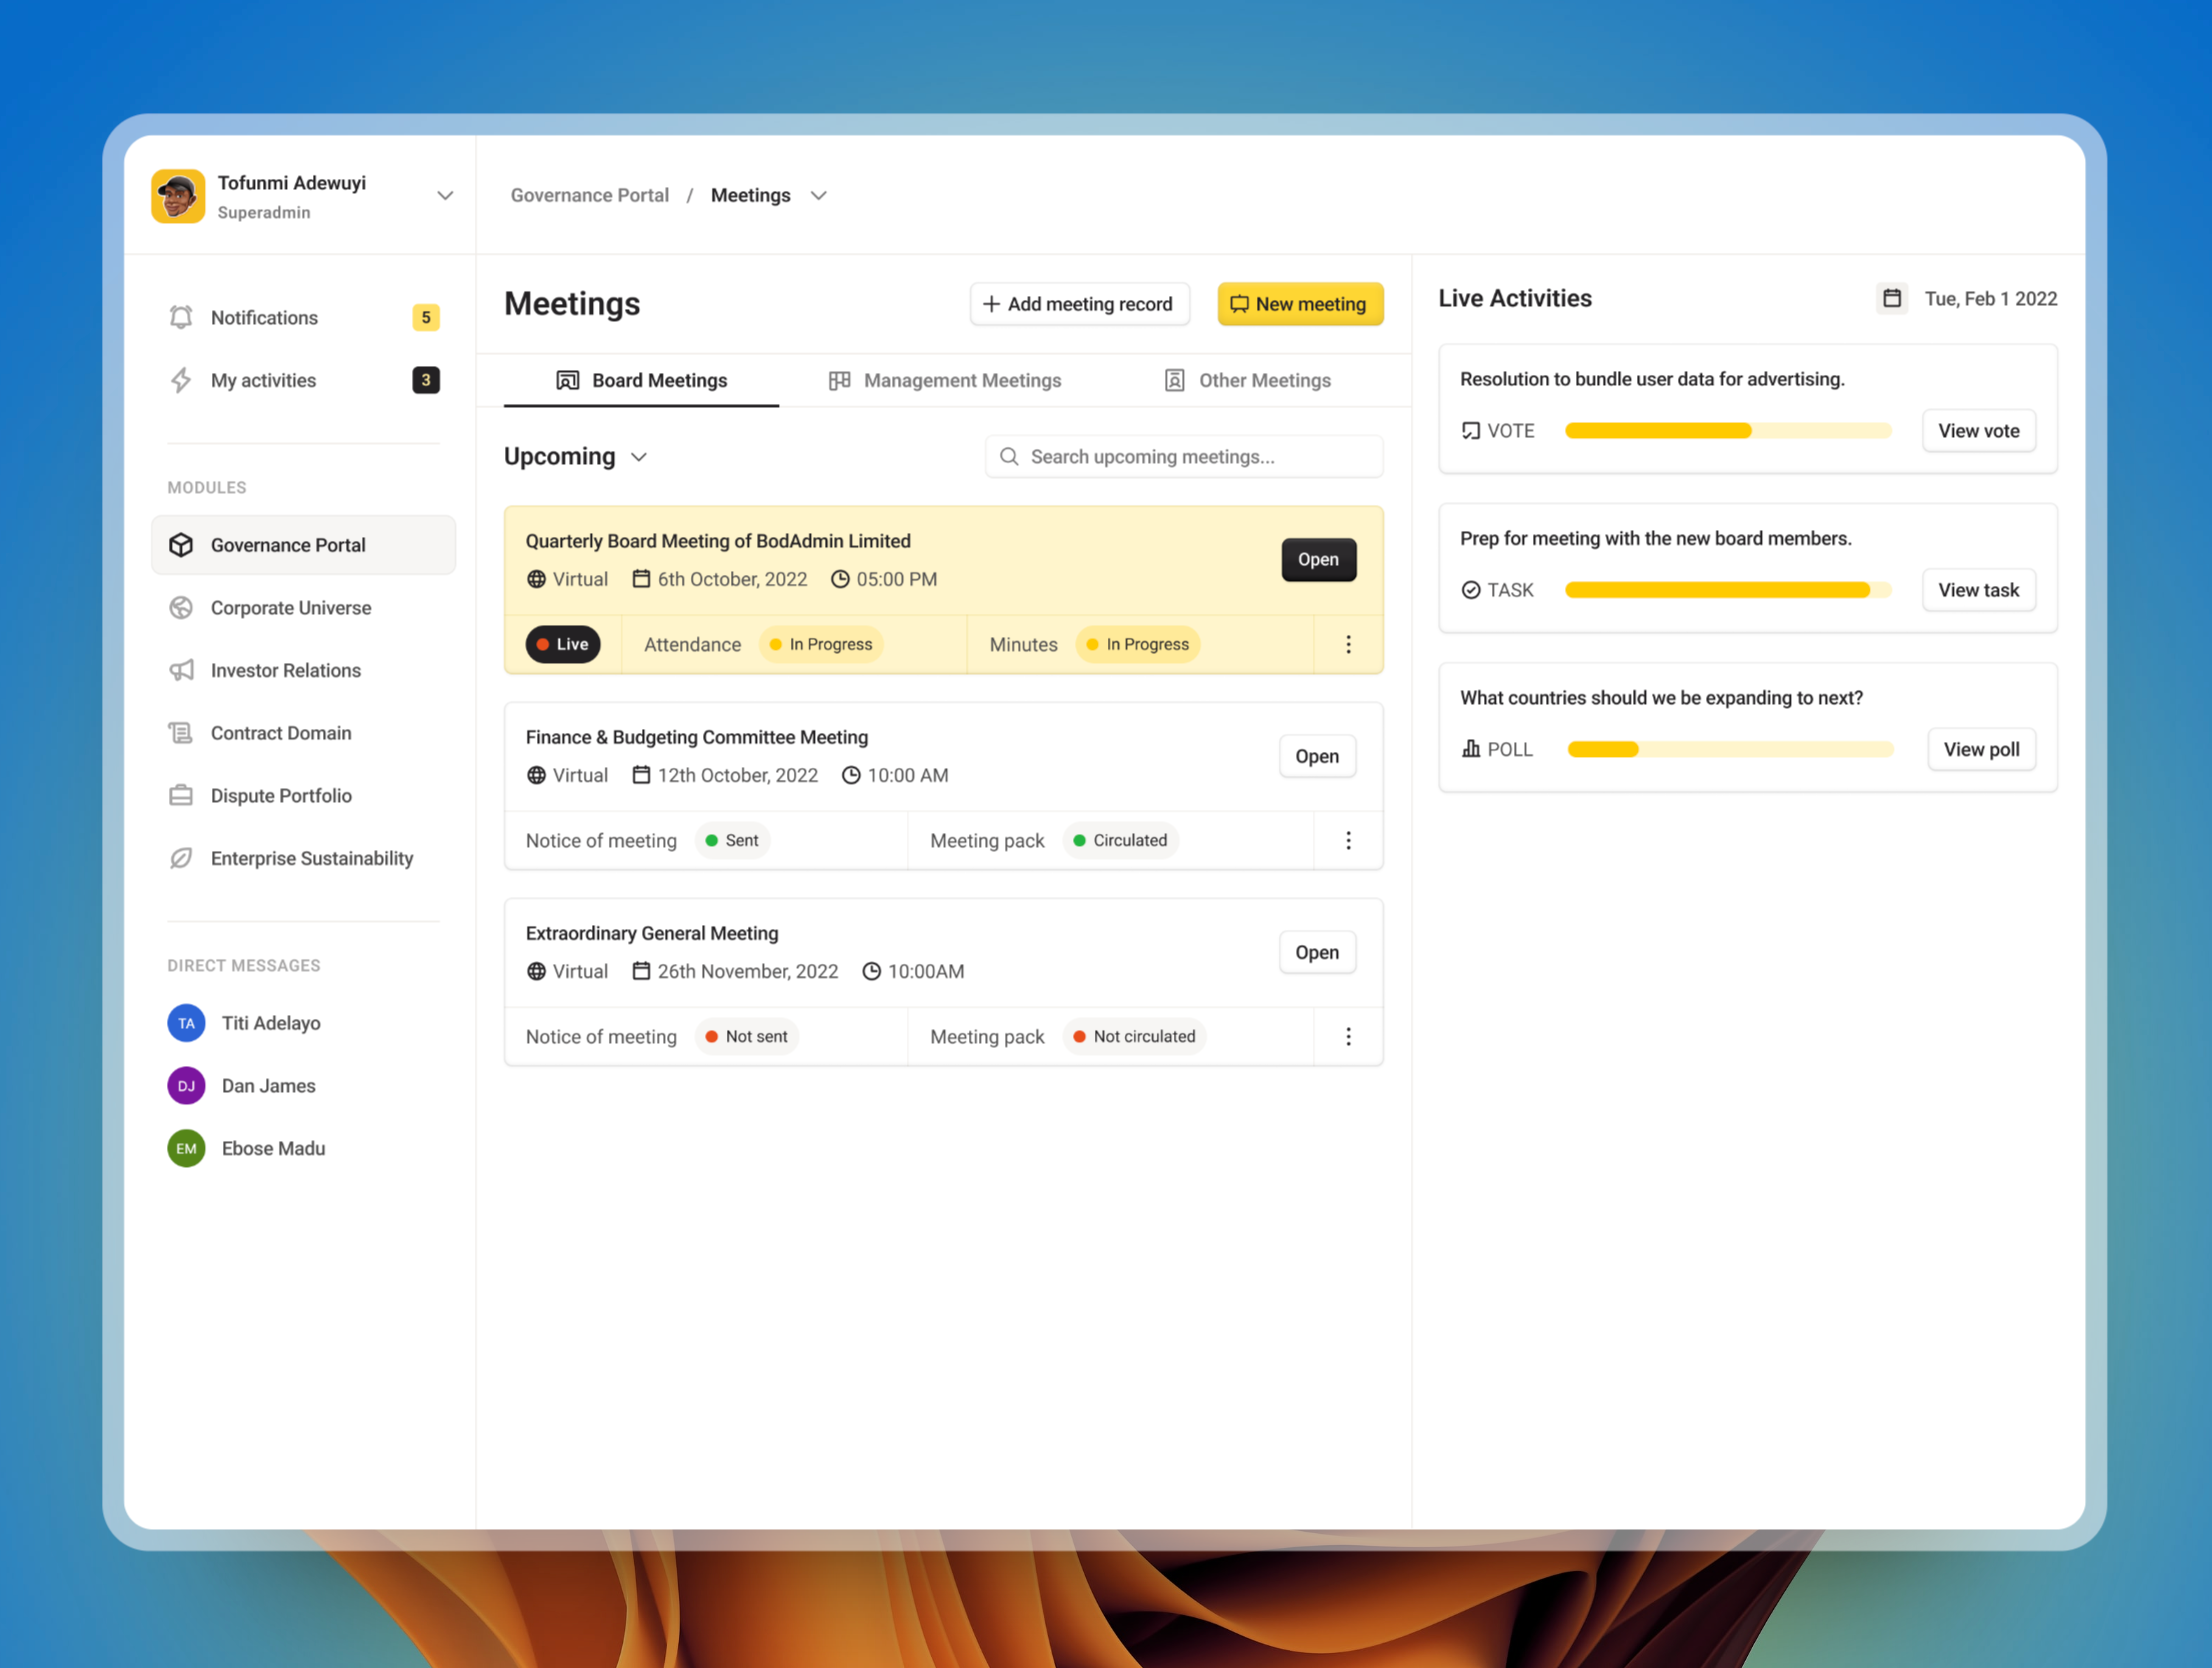Open the three-dot menu on Extraordinary General Meeting
The height and width of the screenshot is (1668, 2212).
click(x=1348, y=1036)
